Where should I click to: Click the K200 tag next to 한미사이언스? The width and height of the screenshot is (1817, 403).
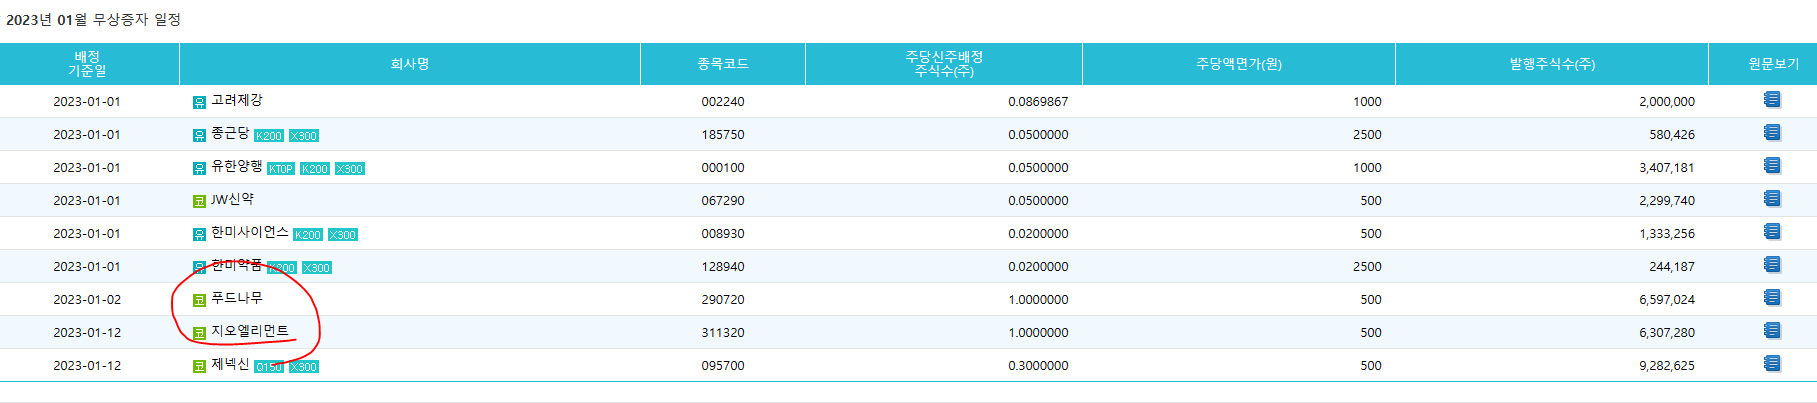coord(308,235)
